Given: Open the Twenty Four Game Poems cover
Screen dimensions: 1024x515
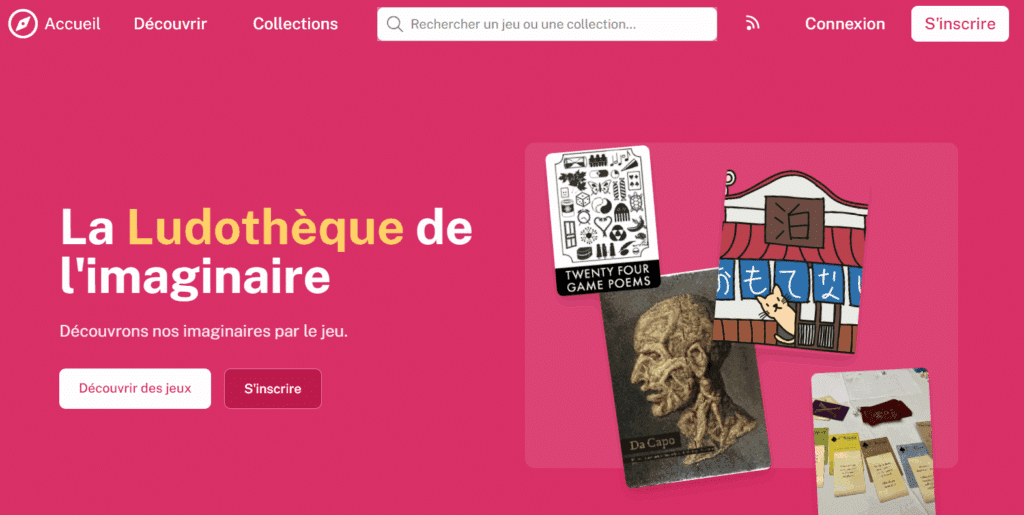Looking at the screenshot, I should click(x=602, y=220).
